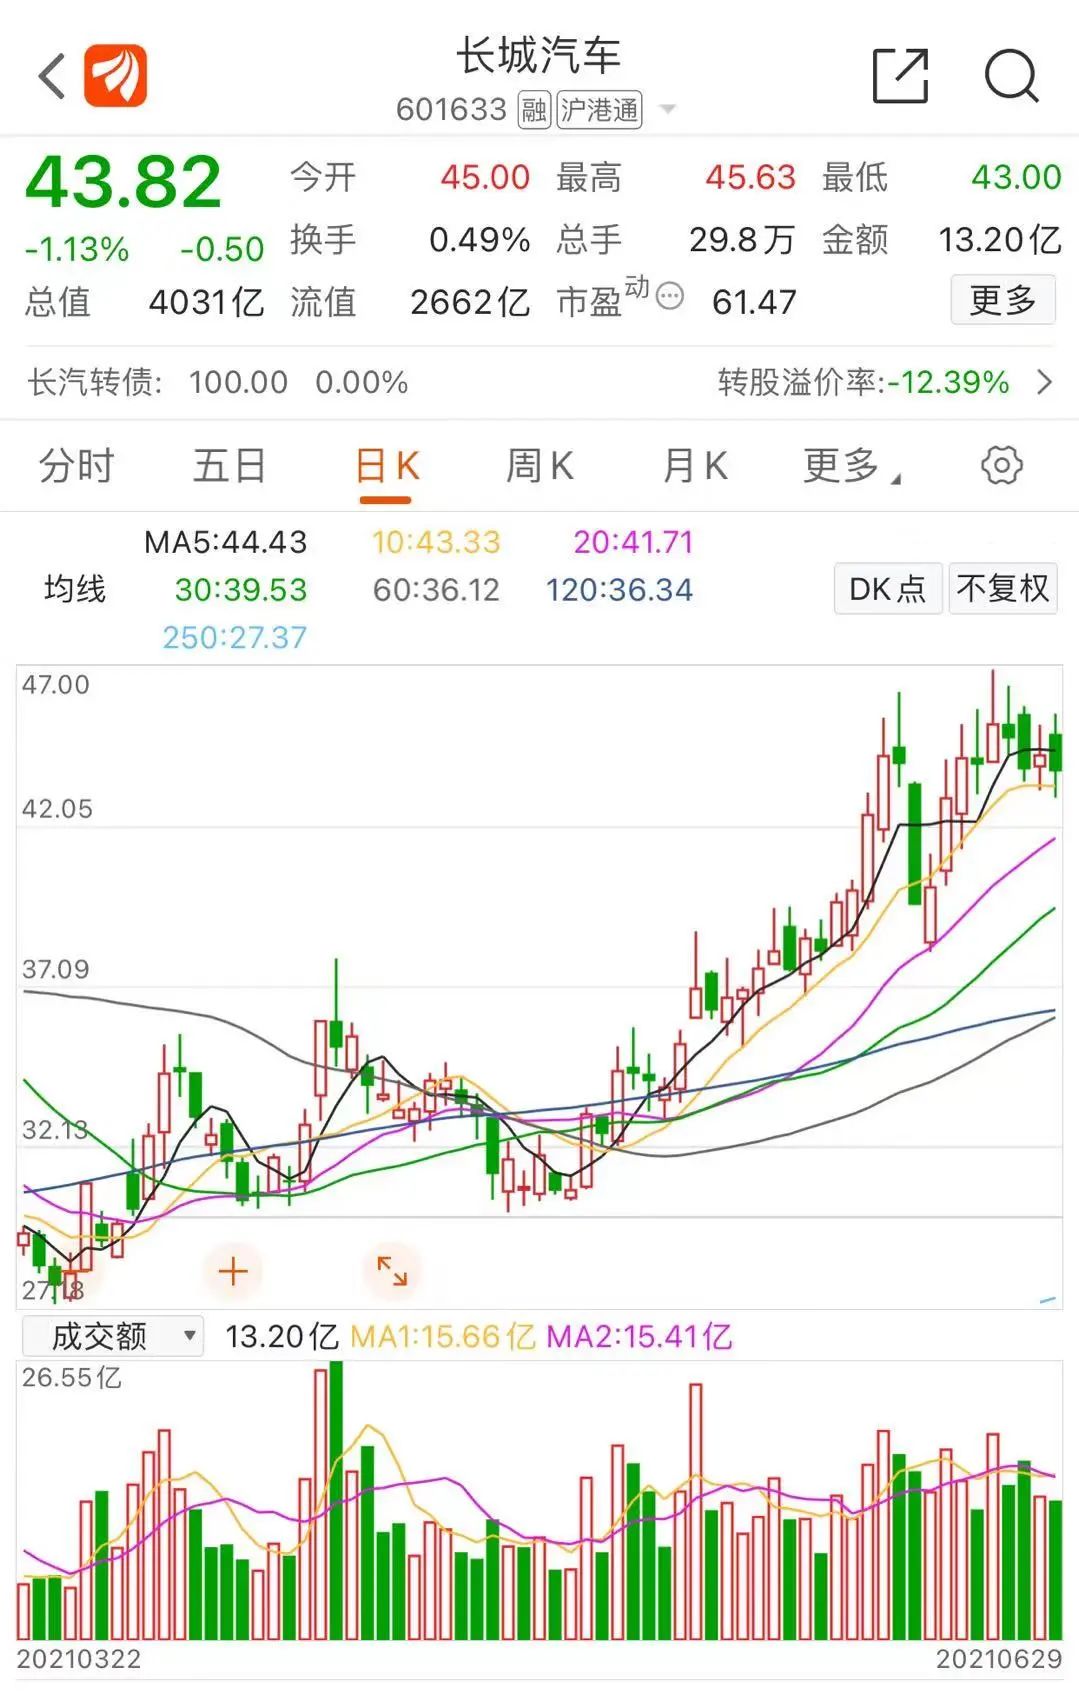The width and height of the screenshot is (1079, 1695).
Task: Expand the dropdown arrow beside the stock code
Action: (x=667, y=109)
